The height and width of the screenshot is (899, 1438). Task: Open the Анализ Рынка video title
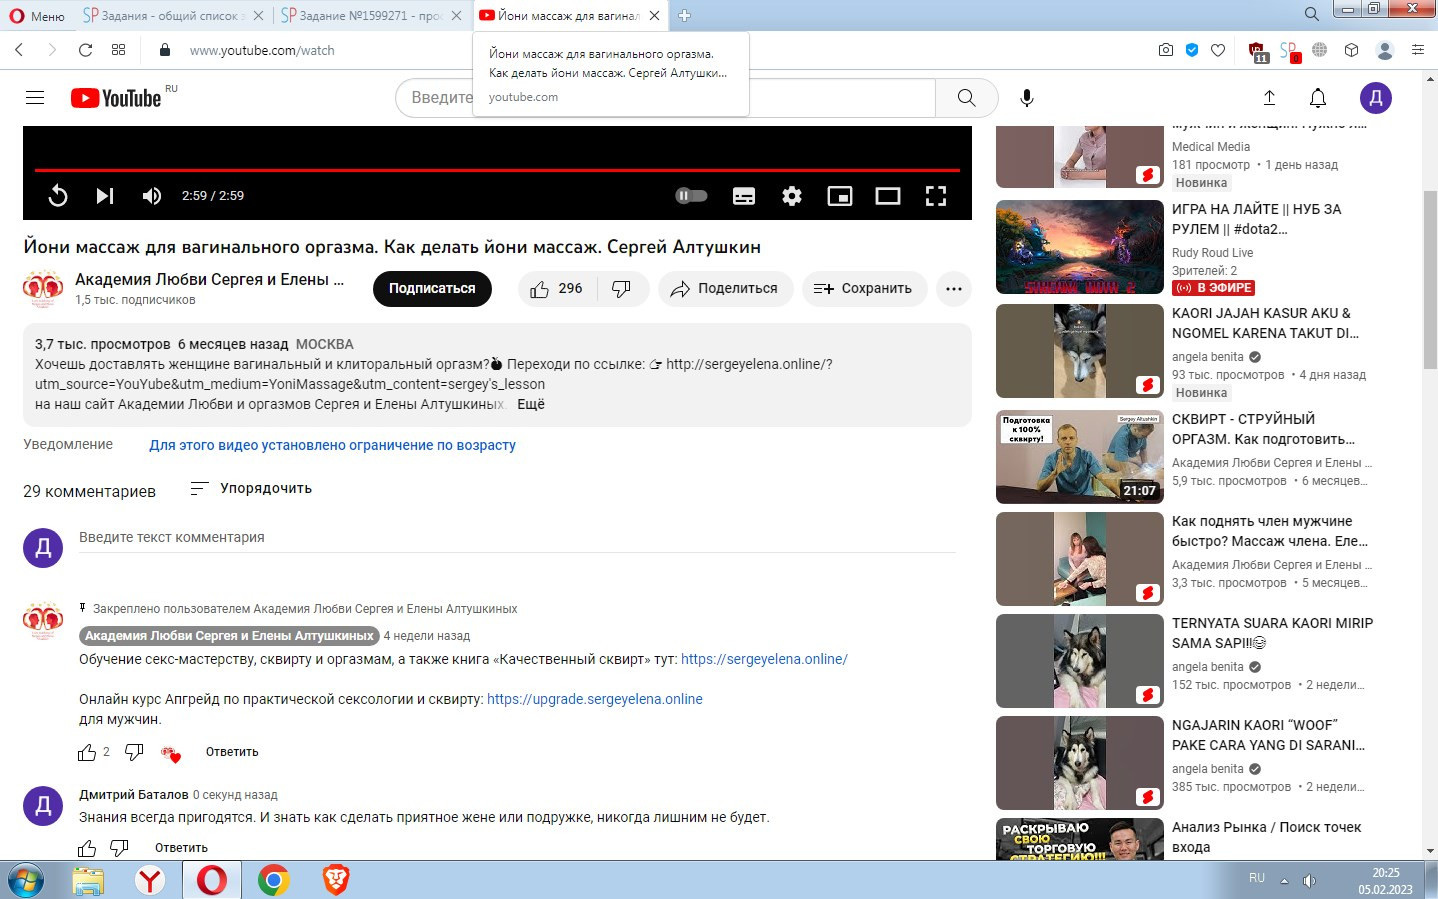tap(1266, 837)
